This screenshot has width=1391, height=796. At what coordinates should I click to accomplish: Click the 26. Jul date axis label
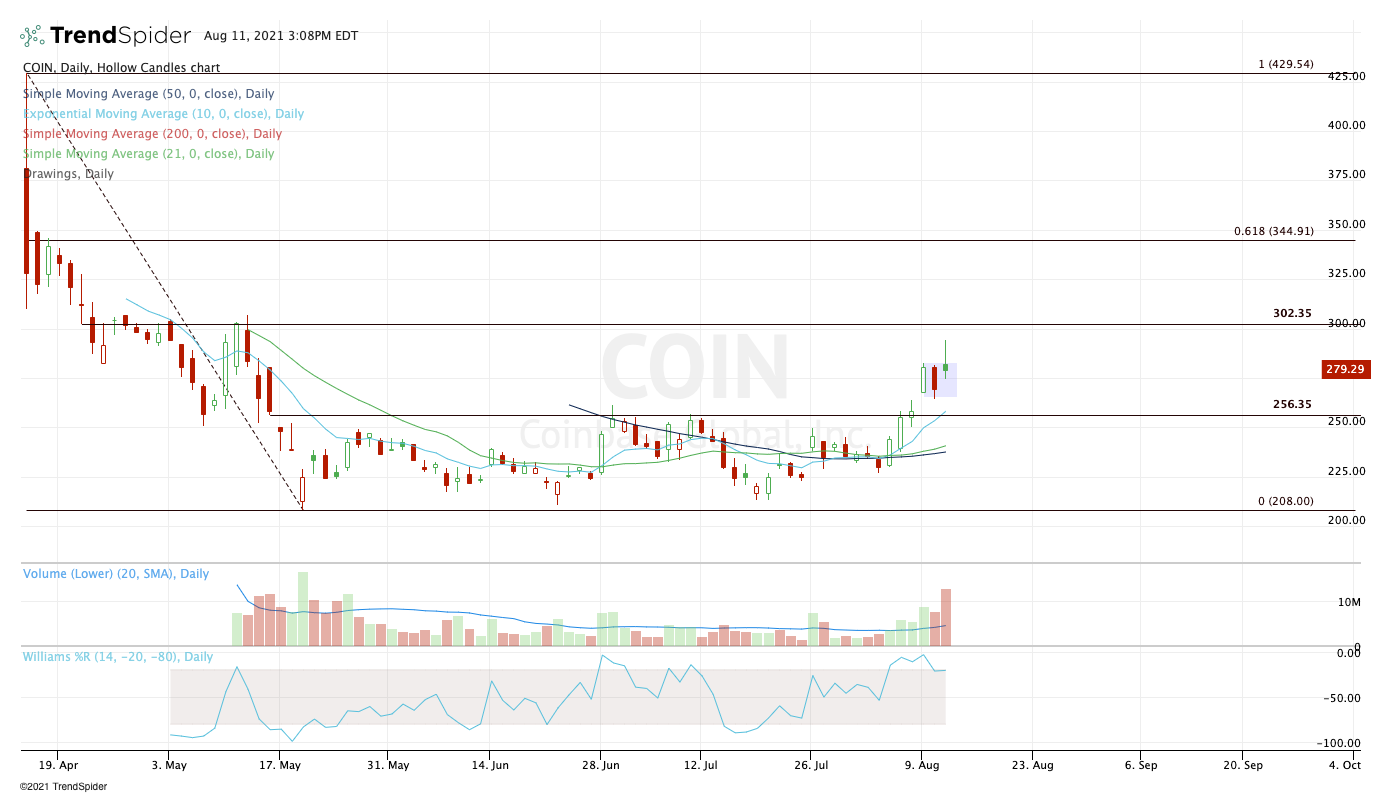[811, 765]
